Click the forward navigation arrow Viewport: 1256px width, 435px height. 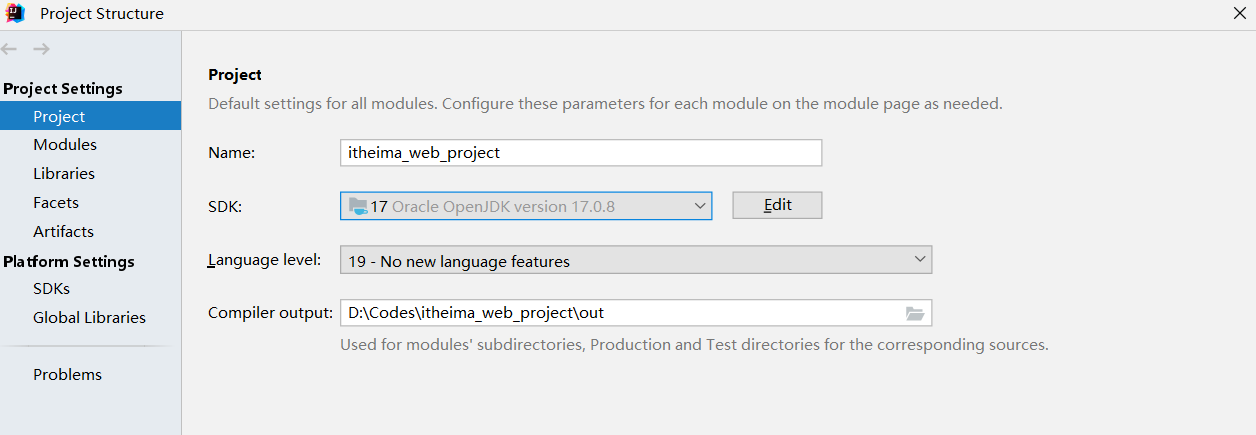41,49
